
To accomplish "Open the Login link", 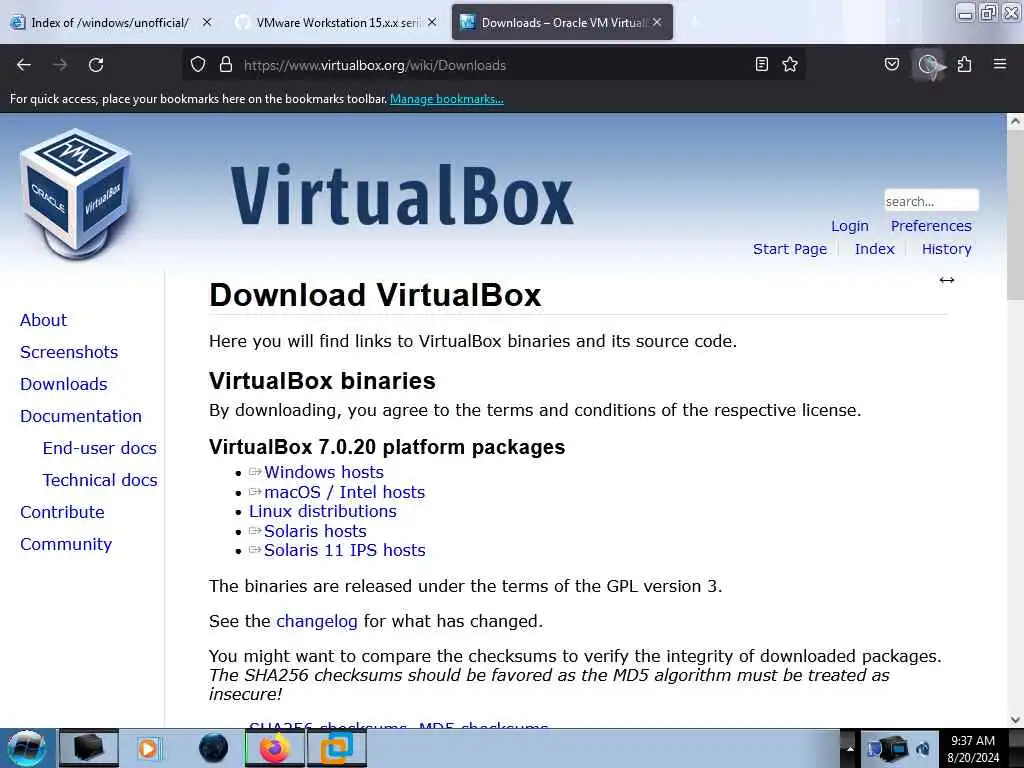I will (x=850, y=226).
